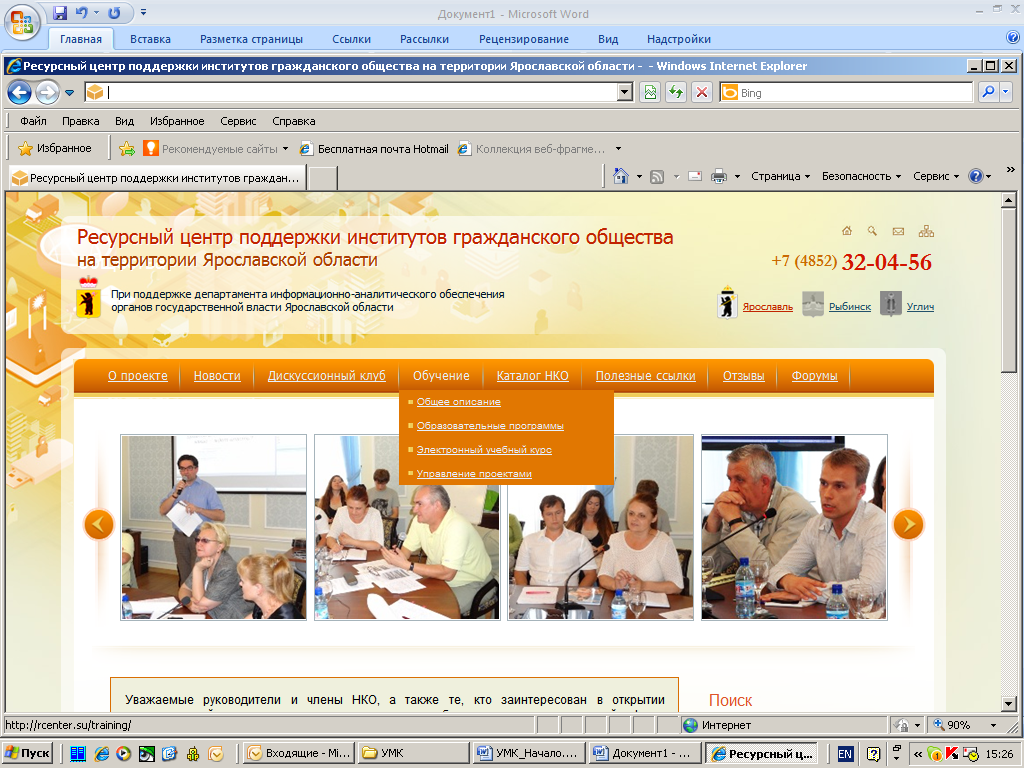Save the Word document with the floppy icon
Image resolution: width=1024 pixels, height=768 pixels.
[x=60, y=13]
